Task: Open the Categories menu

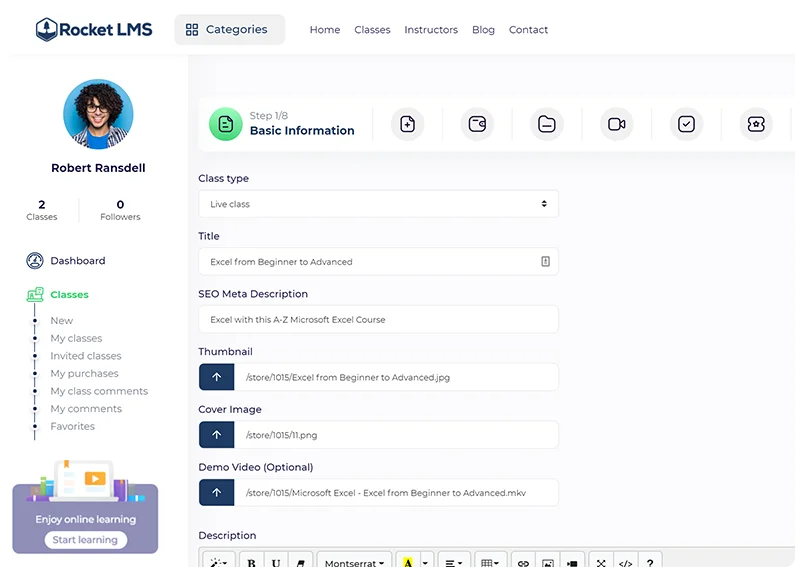Action: point(229,30)
